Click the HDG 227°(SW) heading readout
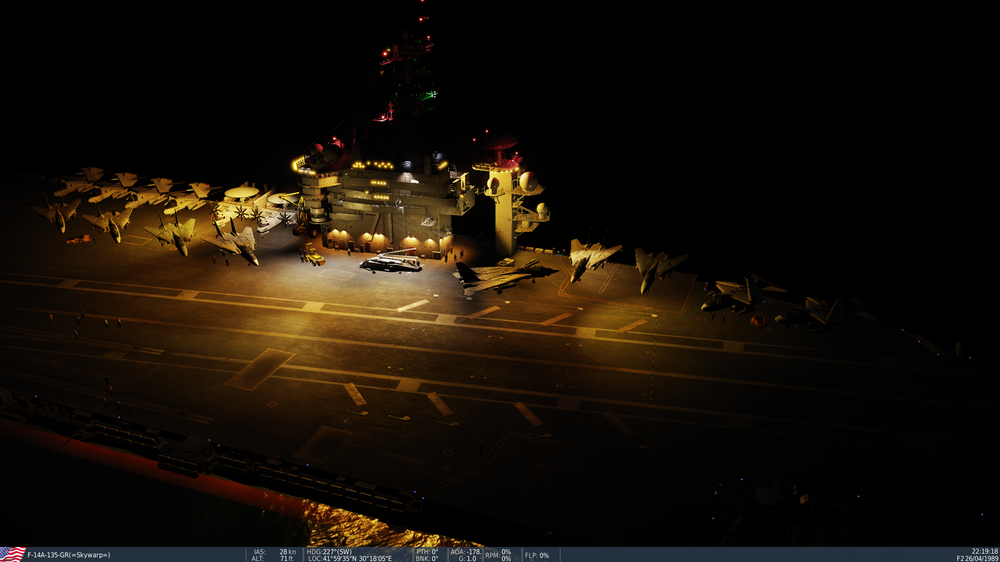The height and width of the screenshot is (562, 1000). pyautogui.click(x=330, y=552)
